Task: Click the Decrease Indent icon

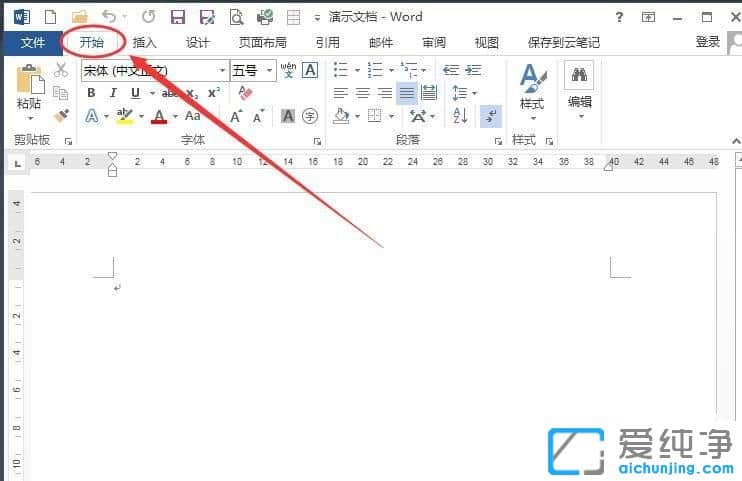Action: 450,70
